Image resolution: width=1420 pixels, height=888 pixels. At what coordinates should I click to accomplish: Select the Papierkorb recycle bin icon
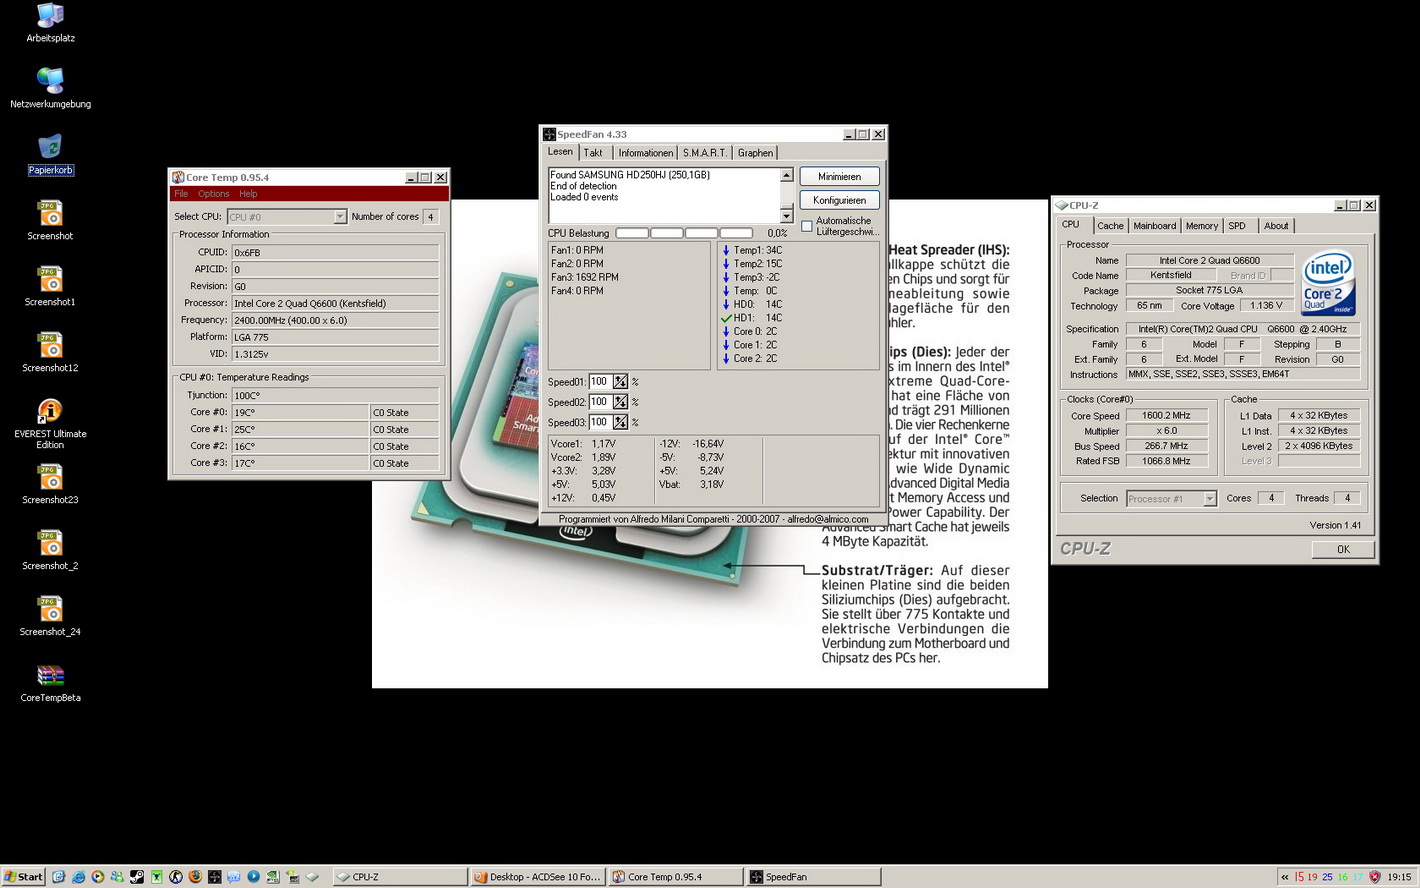click(x=50, y=155)
